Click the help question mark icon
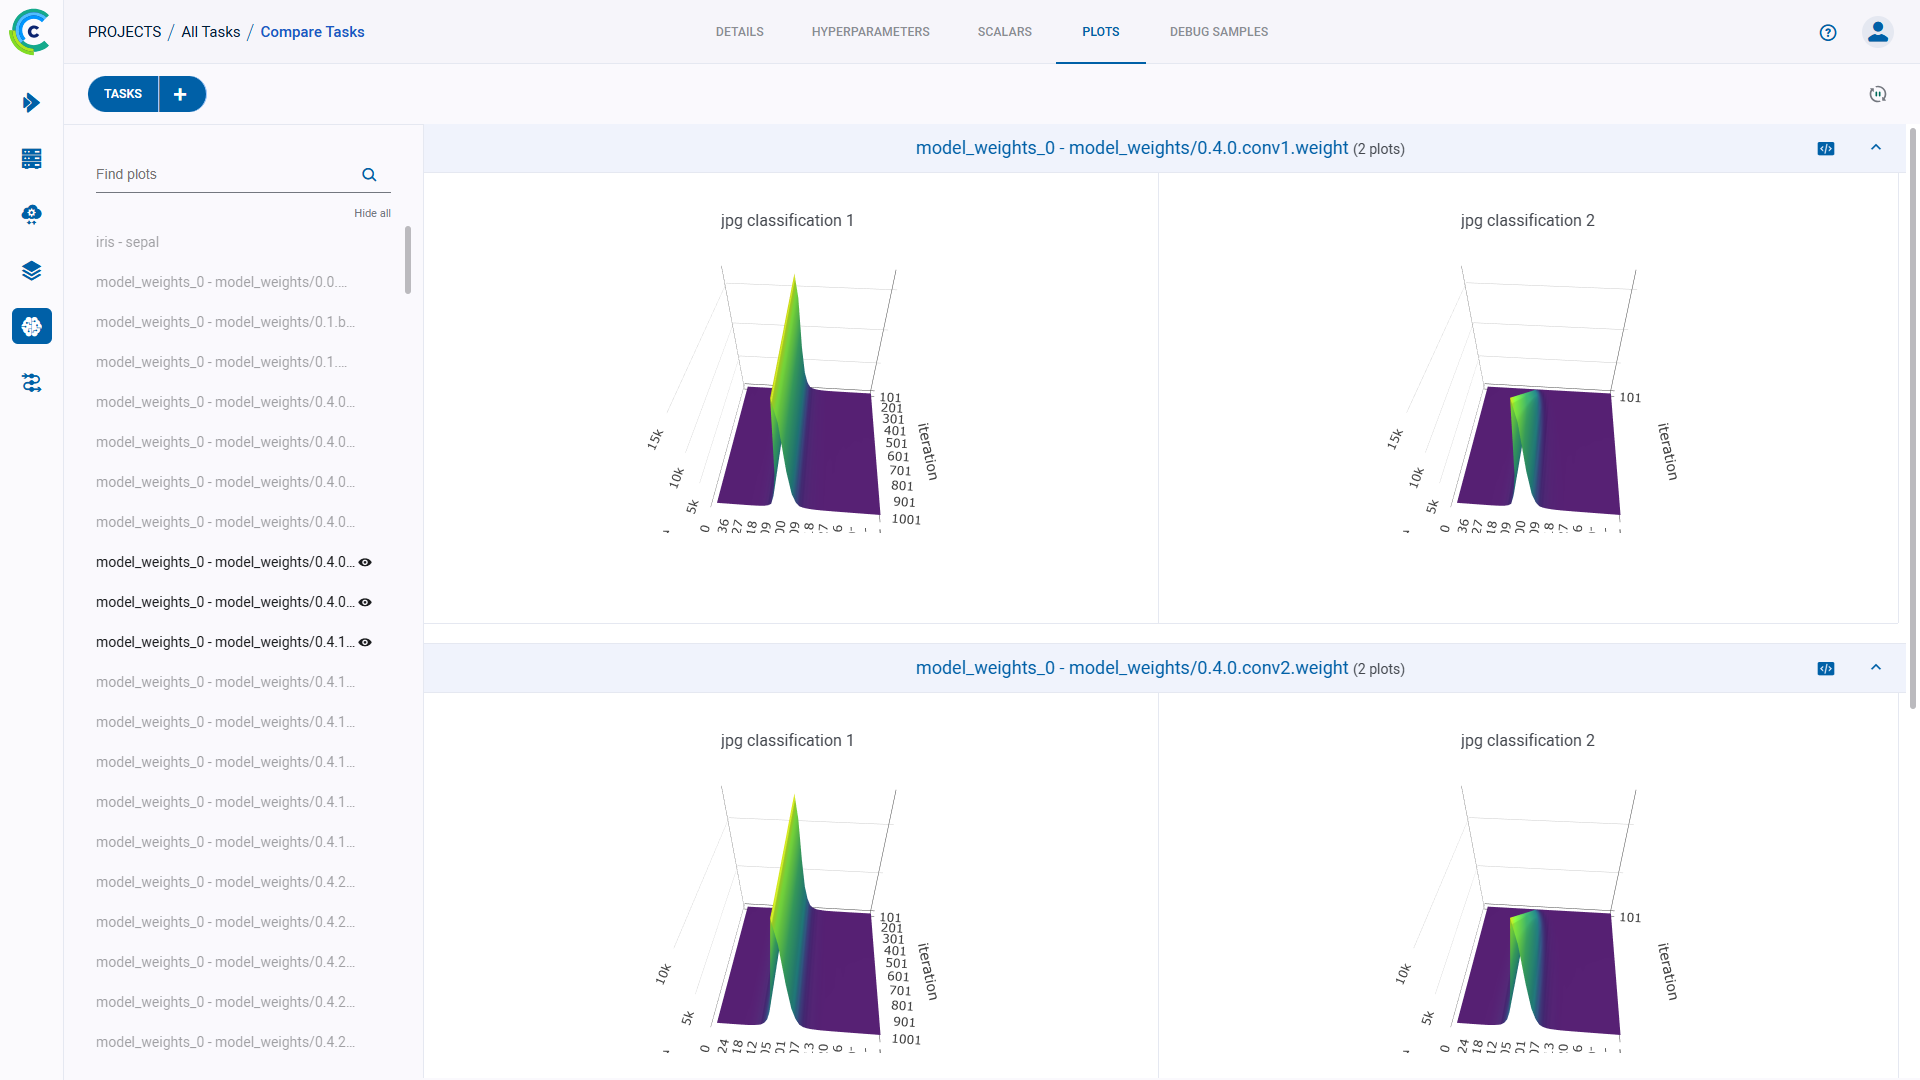Screen dimensions: 1920x1080 [x=1828, y=32]
